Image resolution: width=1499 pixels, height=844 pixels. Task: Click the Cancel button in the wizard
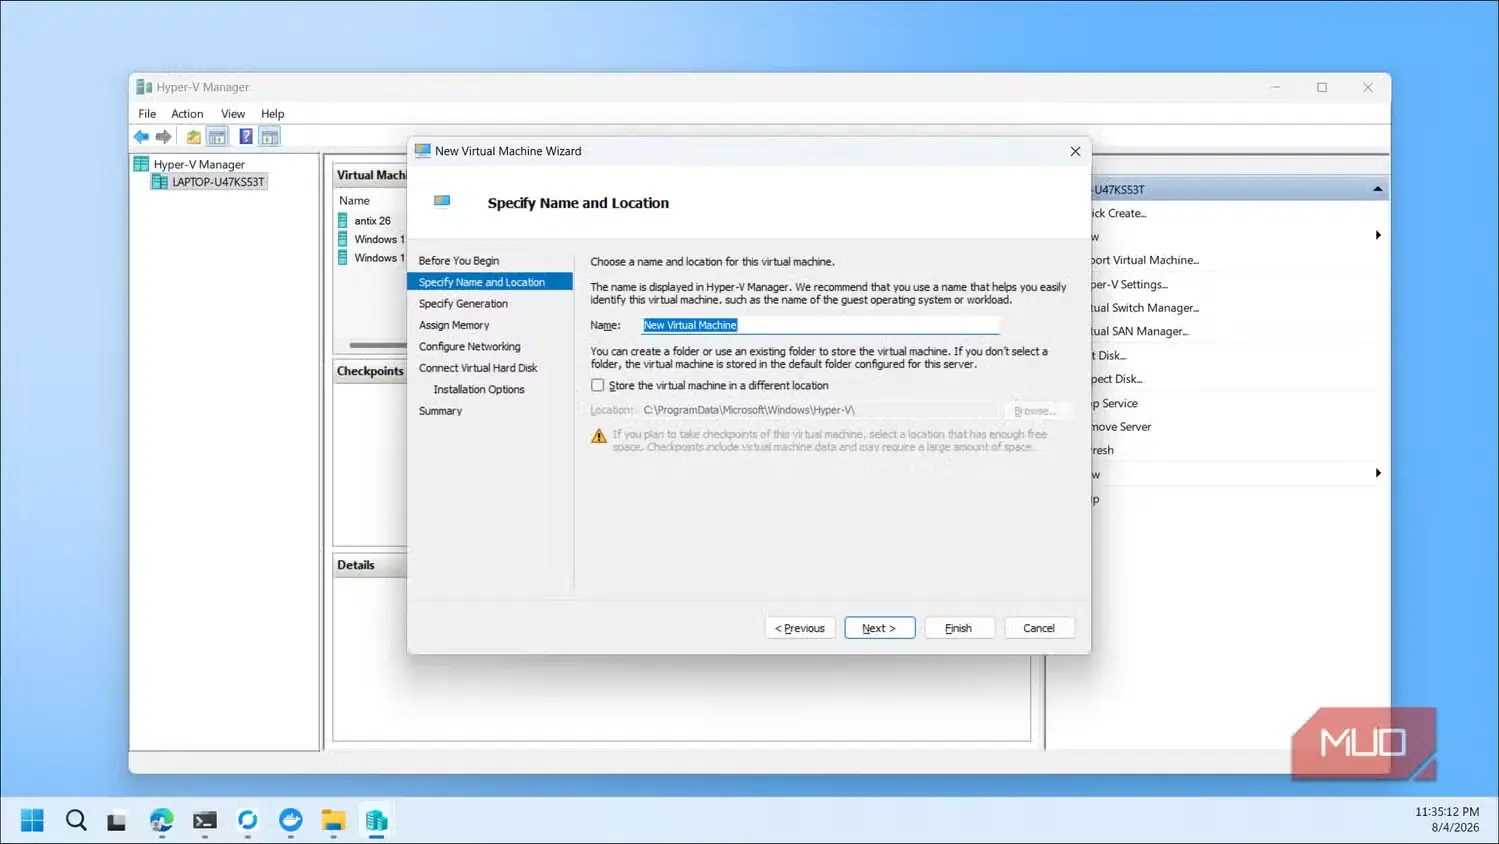[x=1039, y=628]
